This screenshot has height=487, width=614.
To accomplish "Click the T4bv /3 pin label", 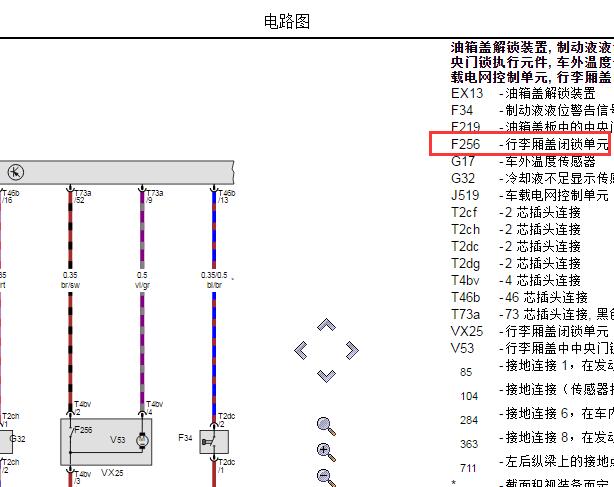I will (x=82, y=477).
